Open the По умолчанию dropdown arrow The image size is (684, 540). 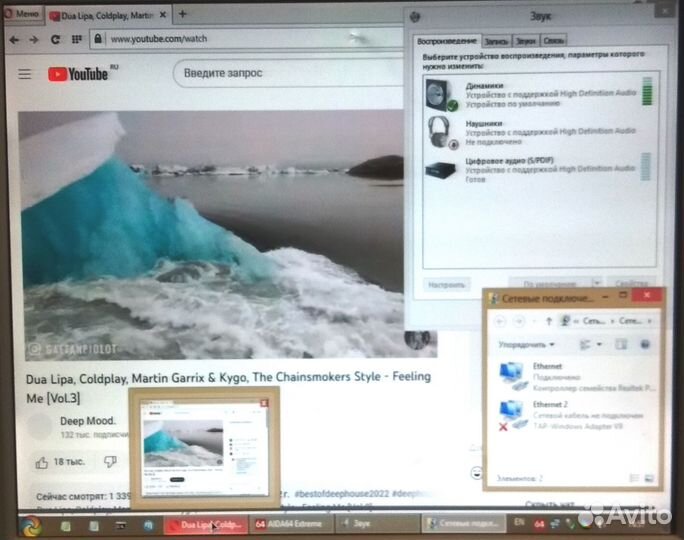[x=596, y=284]
